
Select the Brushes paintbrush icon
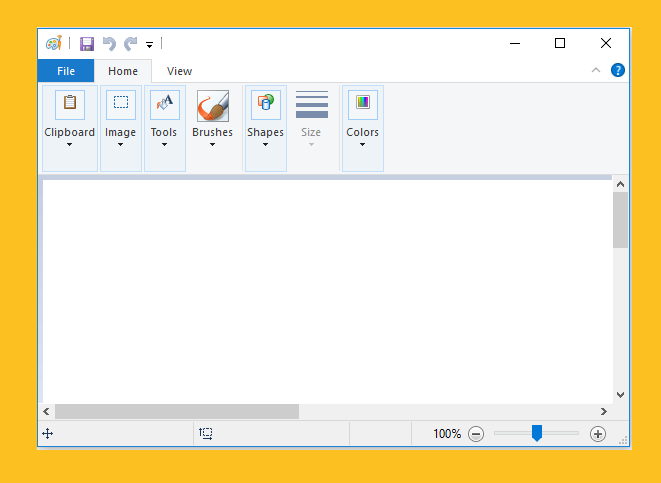(x=213, y=105)
